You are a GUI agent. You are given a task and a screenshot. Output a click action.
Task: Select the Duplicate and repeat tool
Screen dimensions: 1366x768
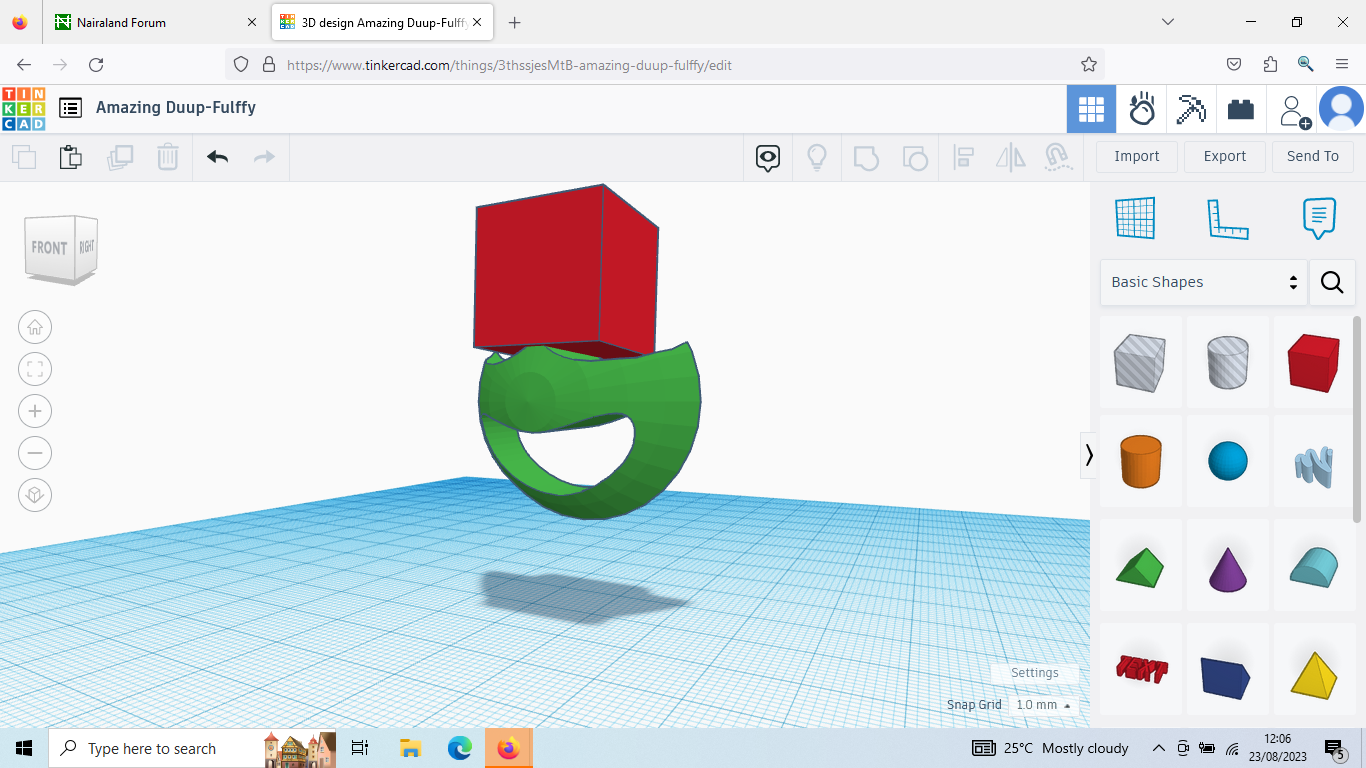120,157
